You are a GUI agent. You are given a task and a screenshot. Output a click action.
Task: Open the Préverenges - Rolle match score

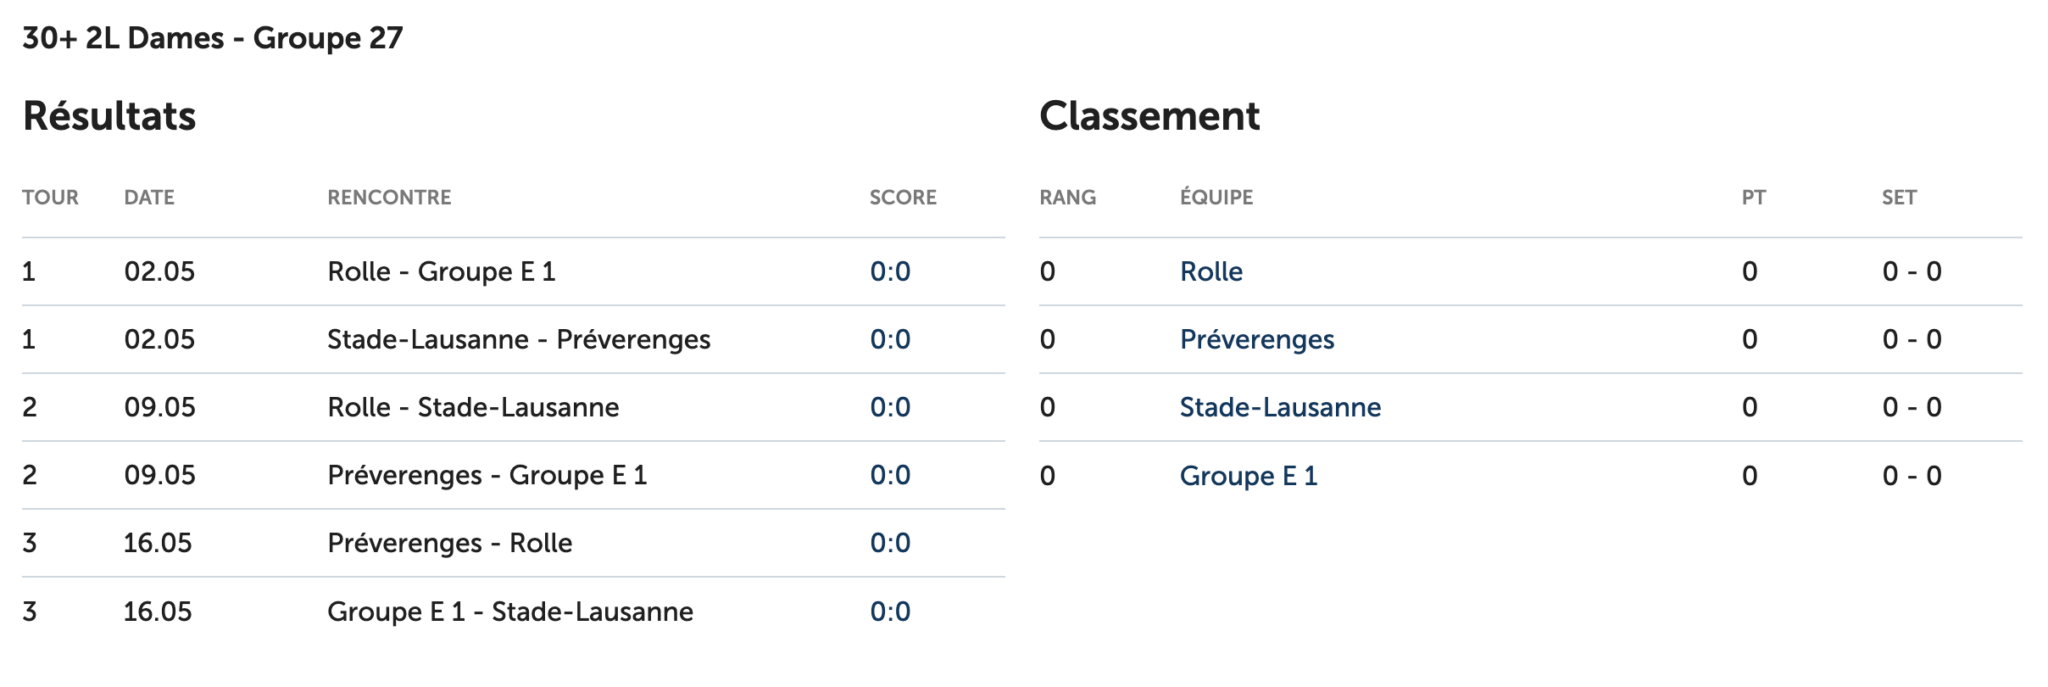pos(890,543)
